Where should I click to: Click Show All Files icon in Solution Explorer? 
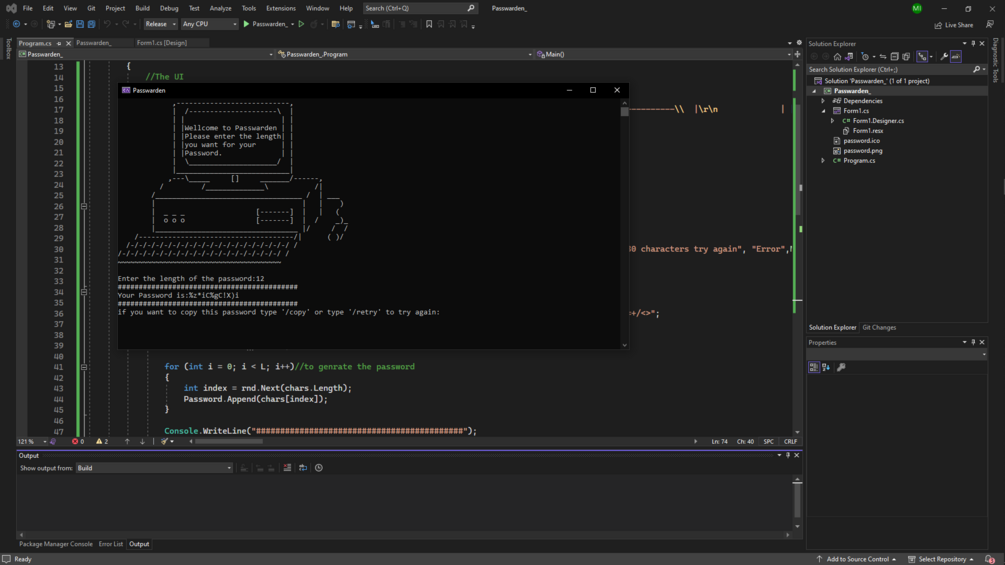[x=906, y=56]
